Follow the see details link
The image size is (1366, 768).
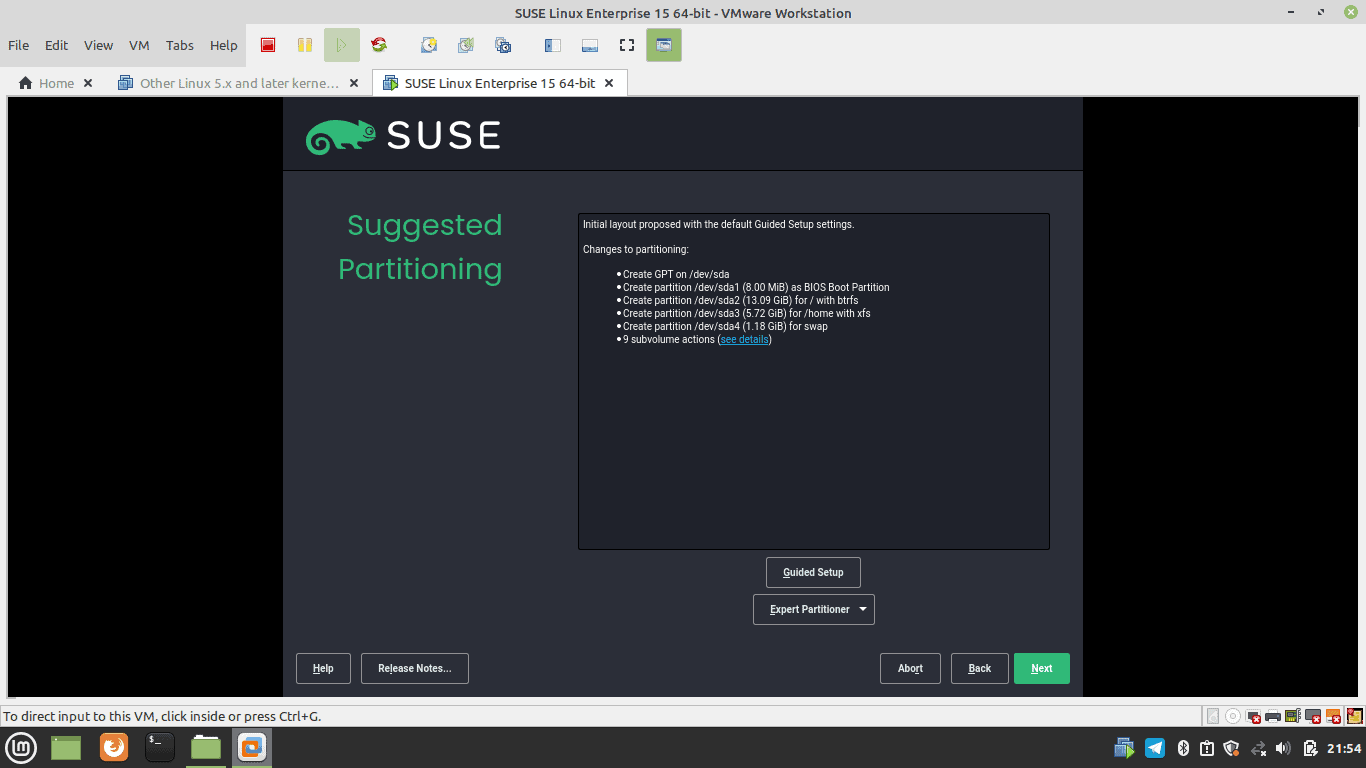pyautogui.click(x=745, y=340)
